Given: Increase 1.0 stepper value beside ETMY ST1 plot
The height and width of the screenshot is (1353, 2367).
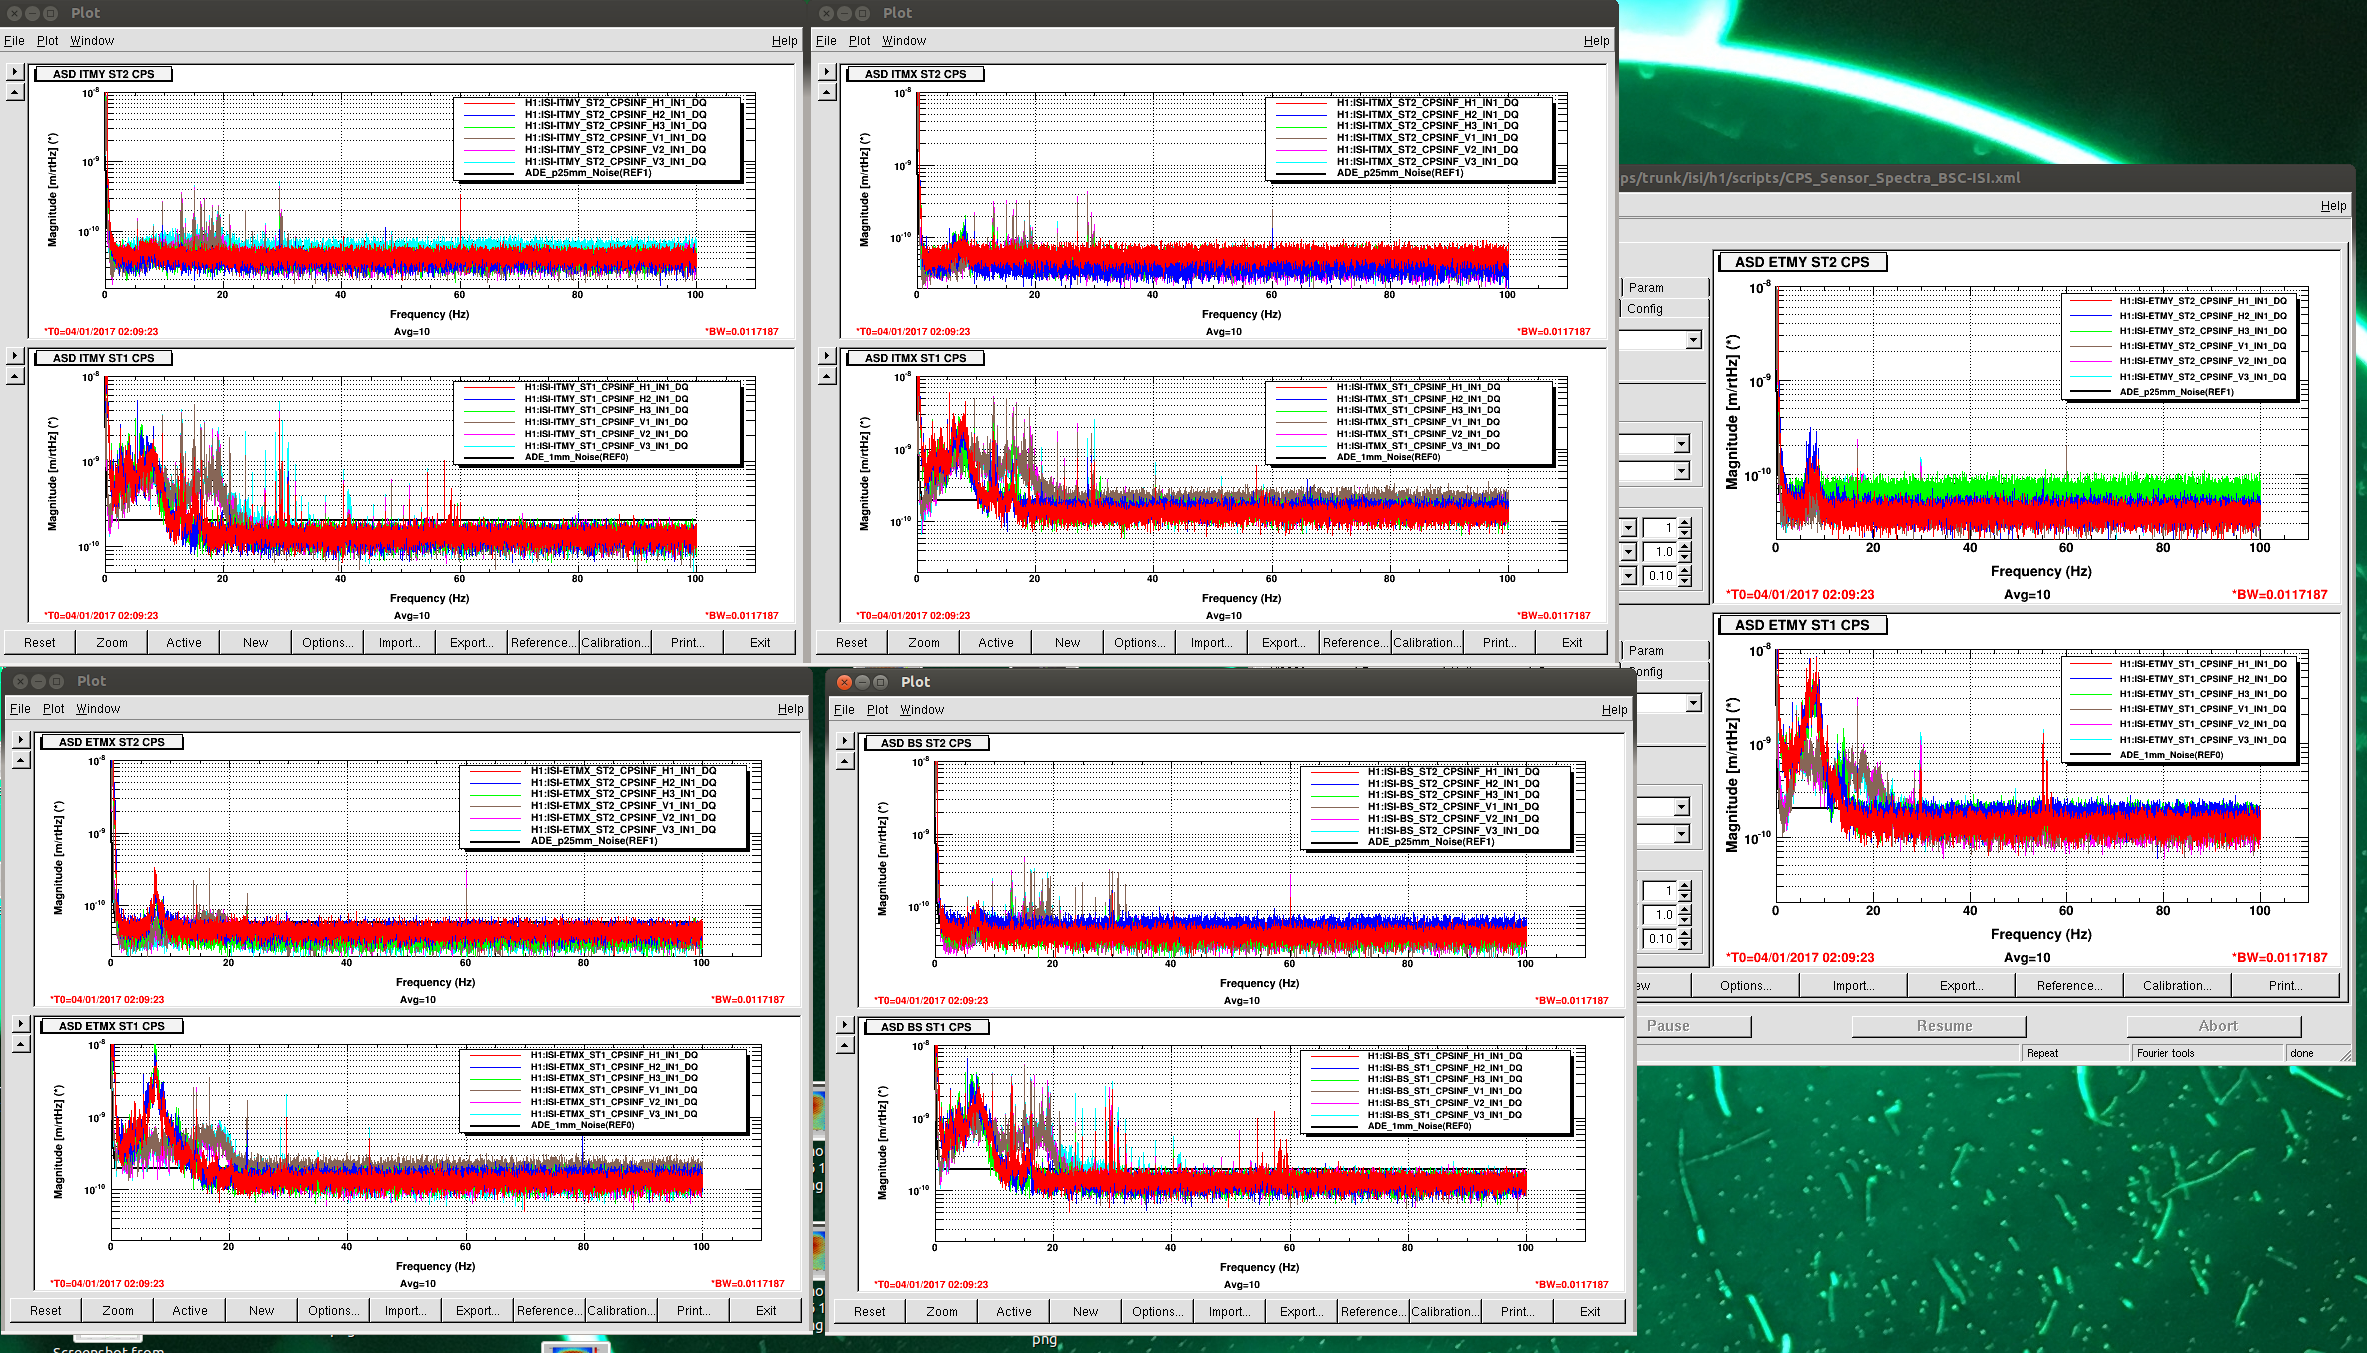Looking at the screenshot, I should click(x=1685, y=910).
